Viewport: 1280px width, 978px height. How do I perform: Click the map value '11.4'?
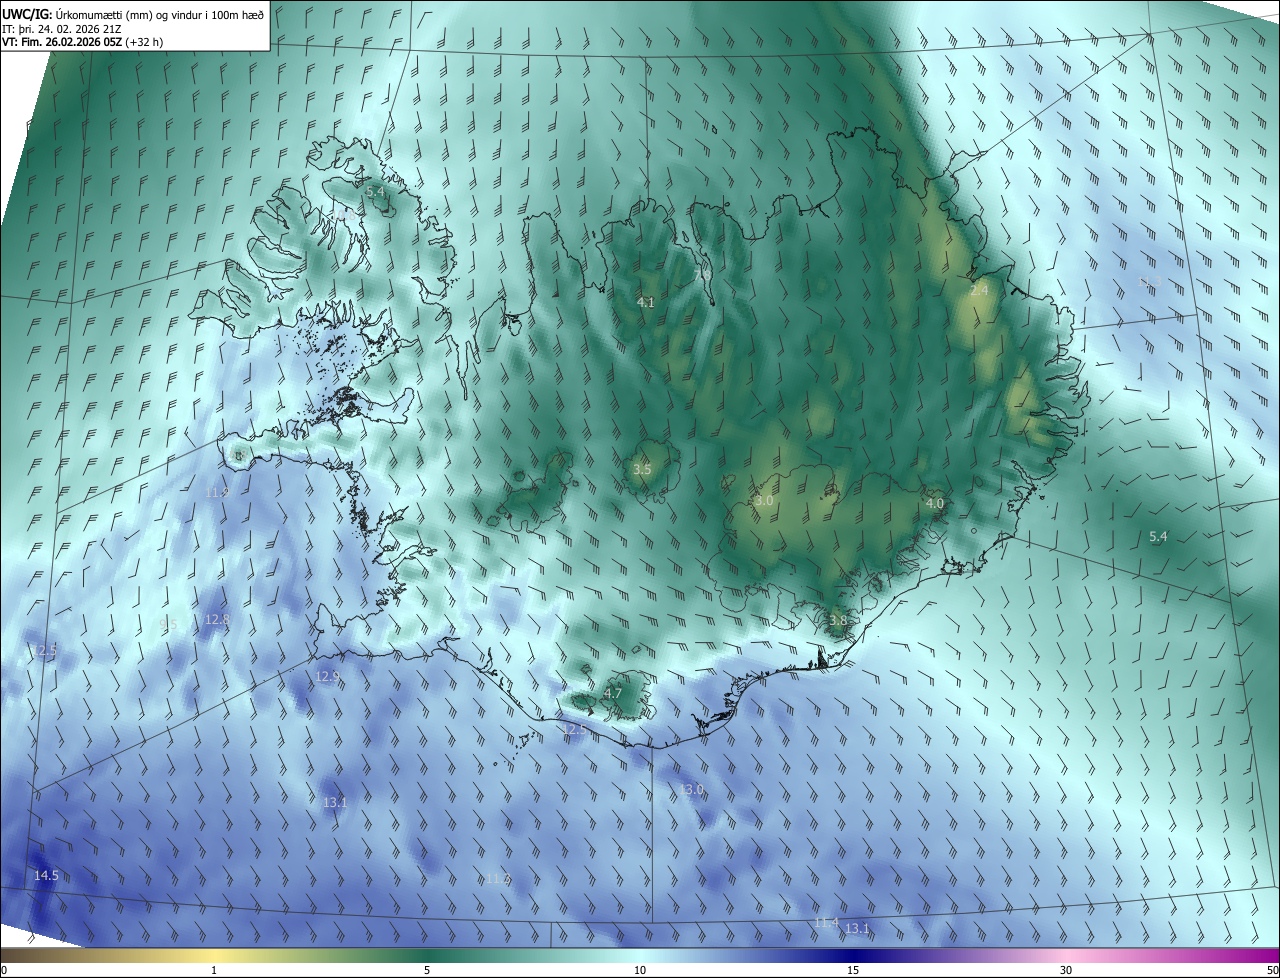coord(826,922)
